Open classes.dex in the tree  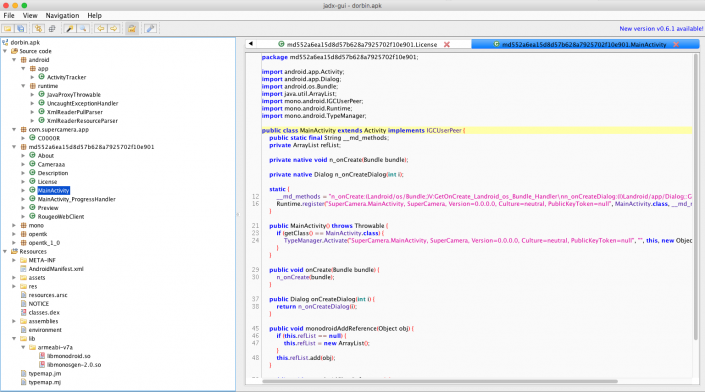click(x=44, y=312)
